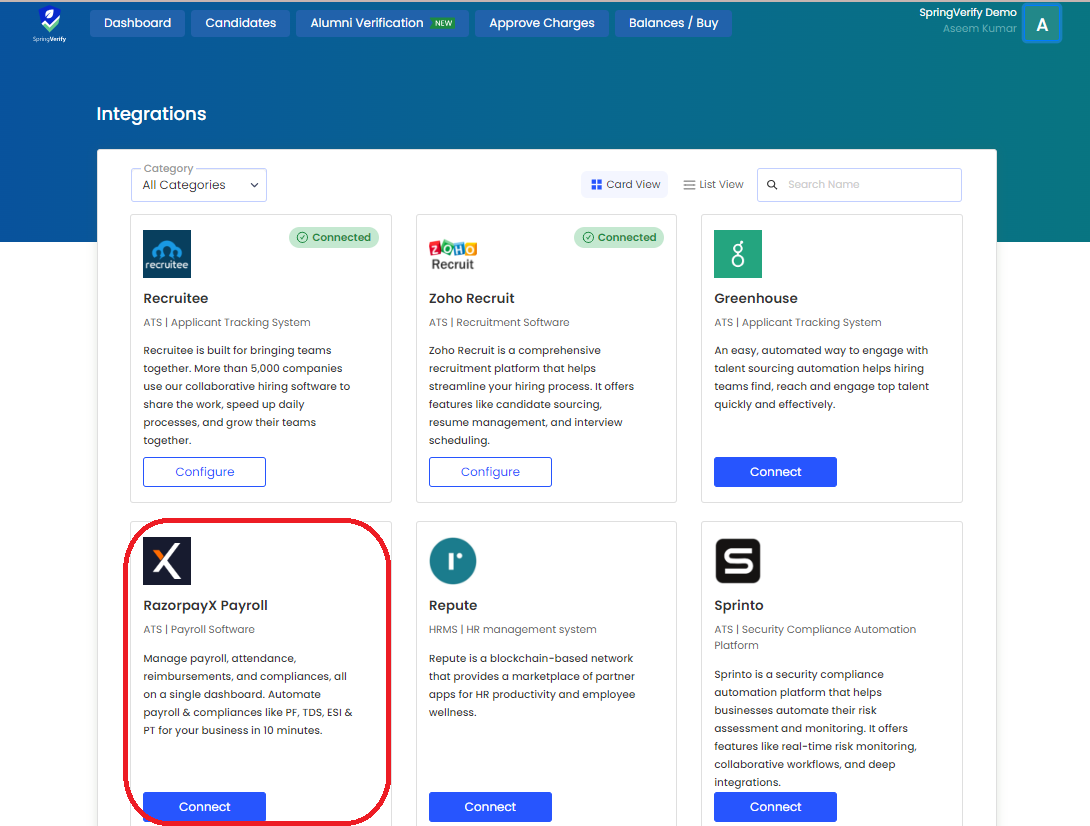Focus the Search Name field
Viewport: 1090px width, 826px height.
click(868, 185)
